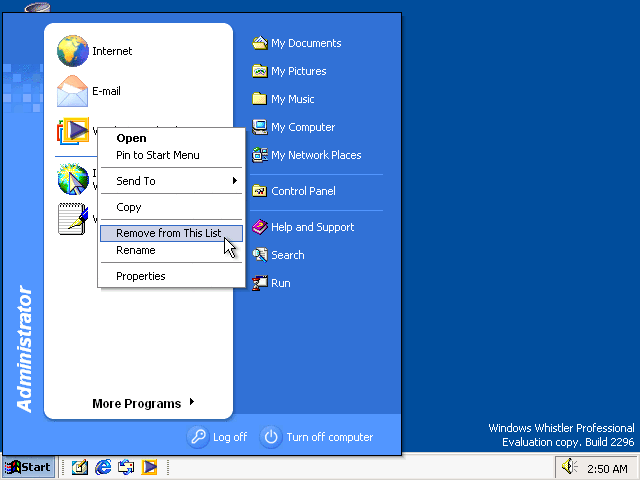The width and height of the screenshot is (640, 480).
Task: Choose Rename in the context menu
Action: coord(171,250)
